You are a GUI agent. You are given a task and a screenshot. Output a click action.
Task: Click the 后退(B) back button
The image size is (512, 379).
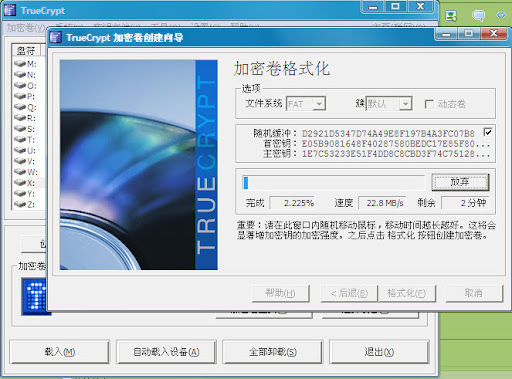point(349,293)
